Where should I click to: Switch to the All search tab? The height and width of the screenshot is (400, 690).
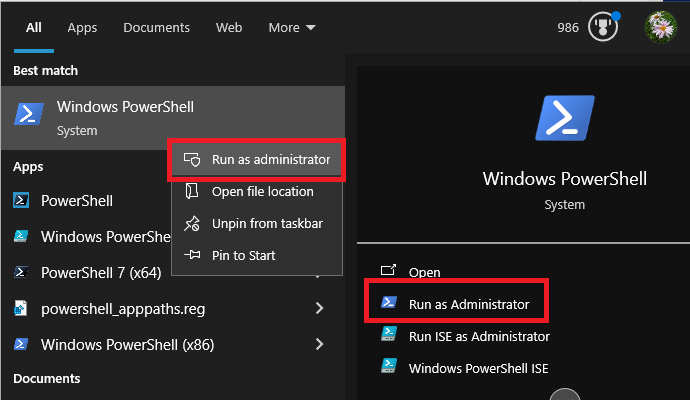pos(33,28)
